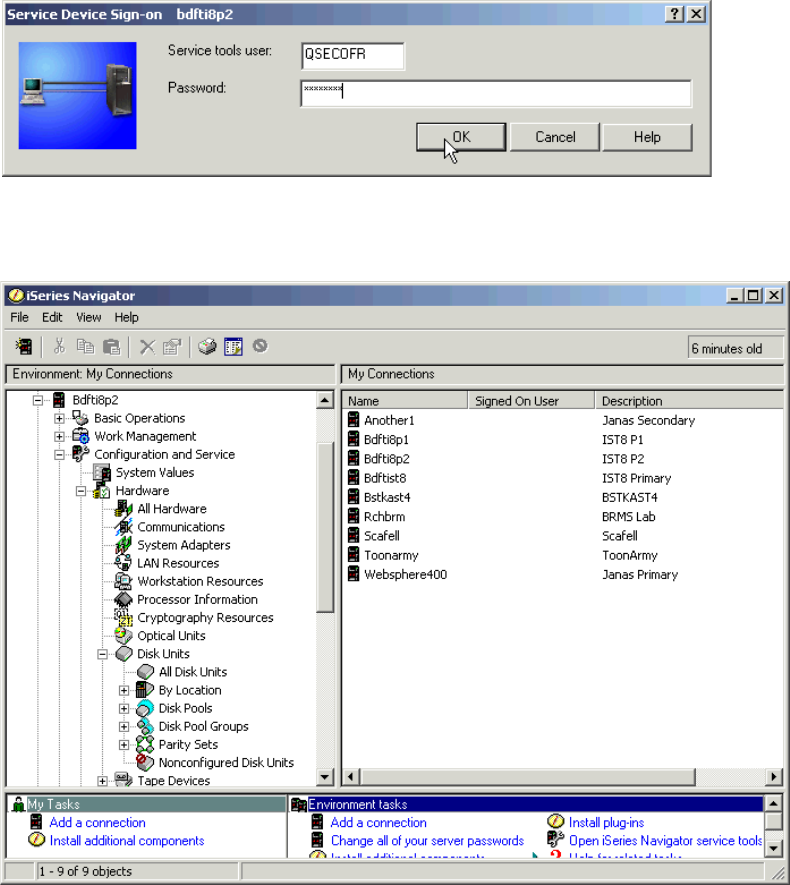Click the tree pane scroll up arrow
Screen dimensions: 790x885
point(324,400)
